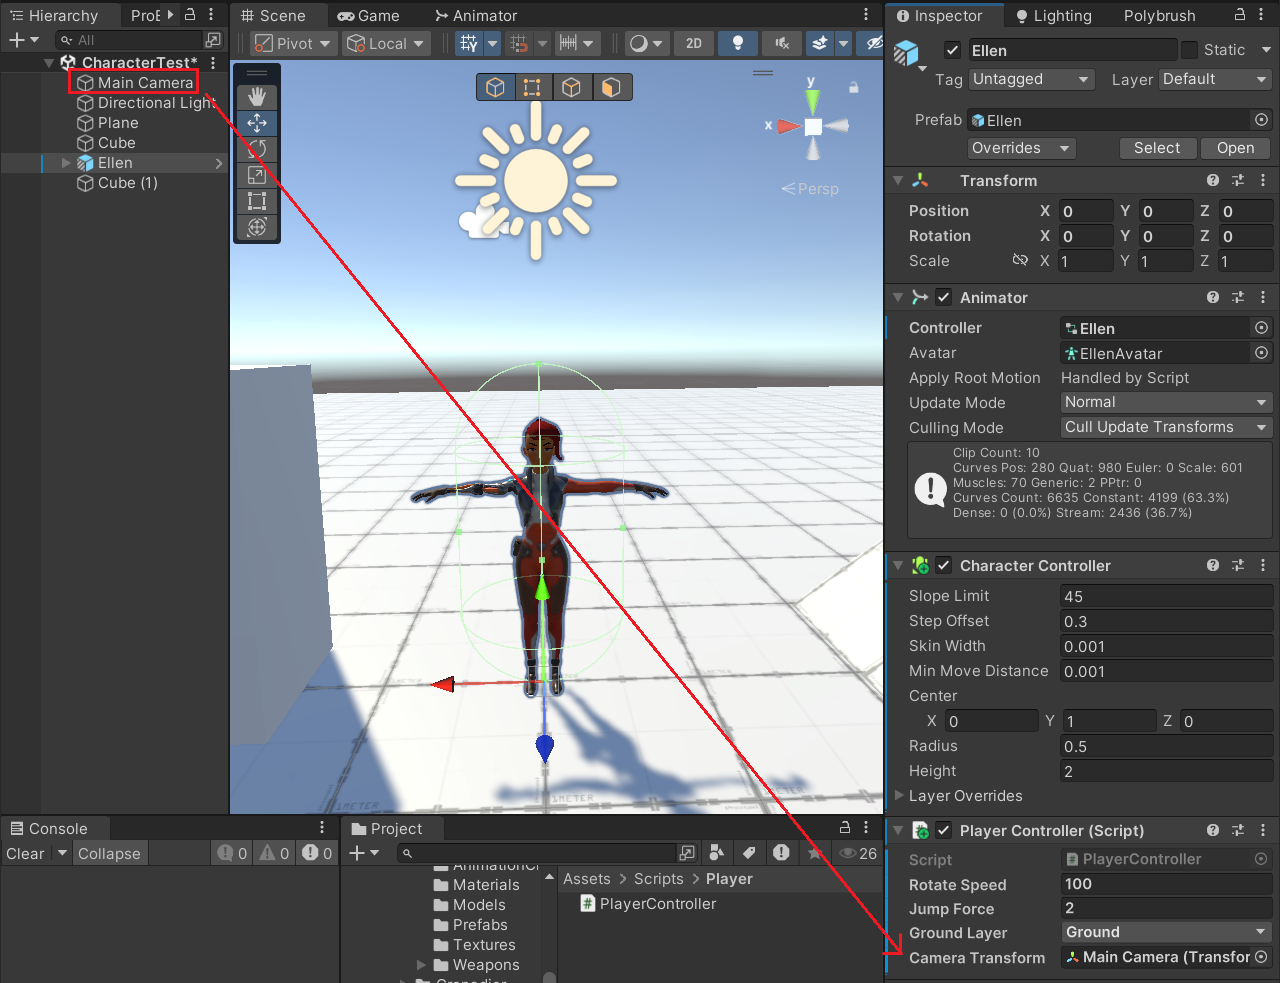Click Rotate Speed input field
This screenshot has height=983, width=1280.
(x=1166, y=884)
